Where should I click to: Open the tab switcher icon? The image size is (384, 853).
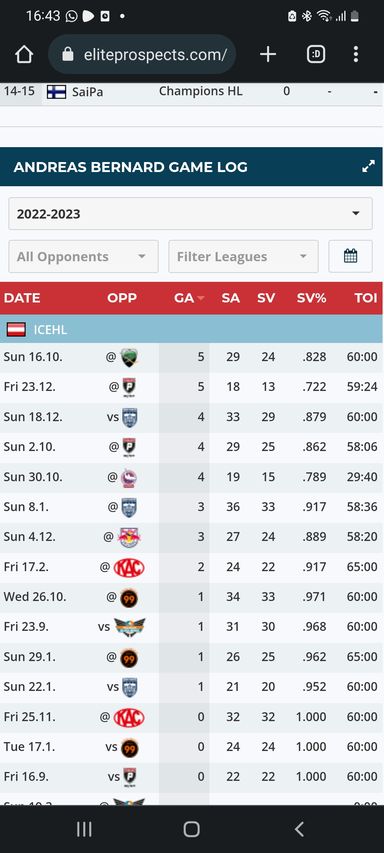point(316,54)
